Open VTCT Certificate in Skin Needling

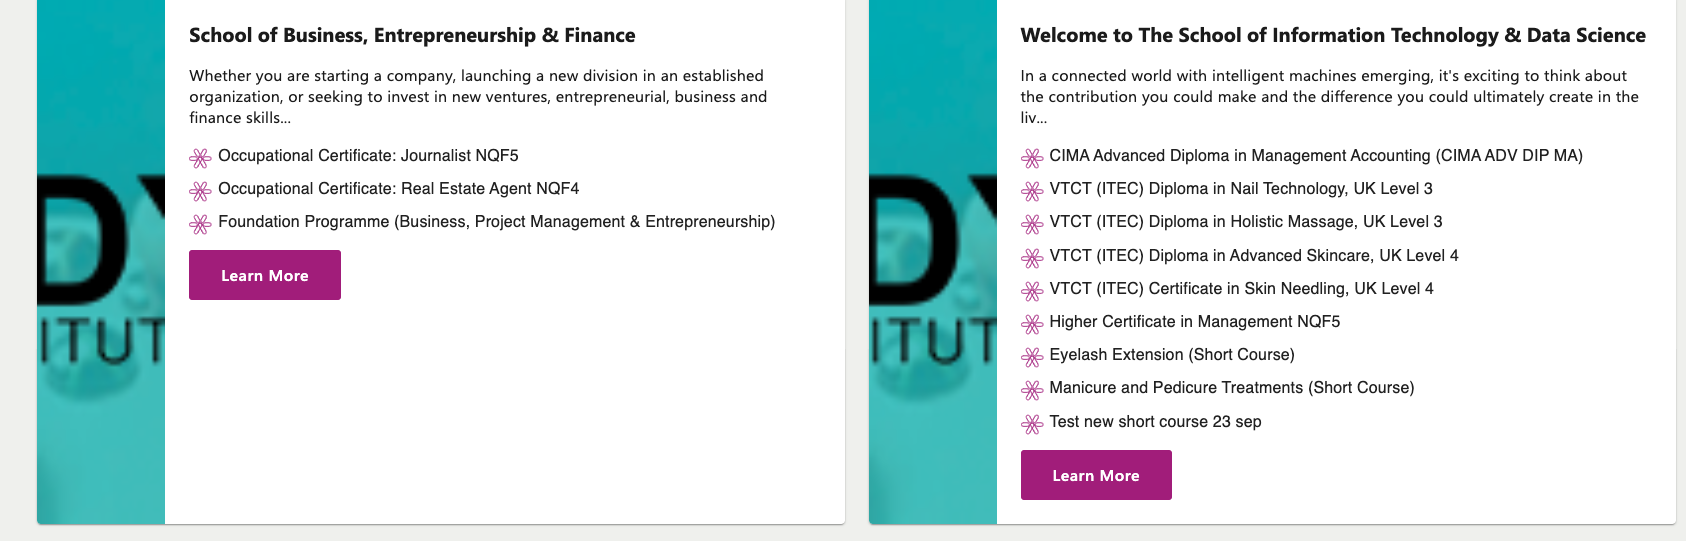click(1241, 289)
